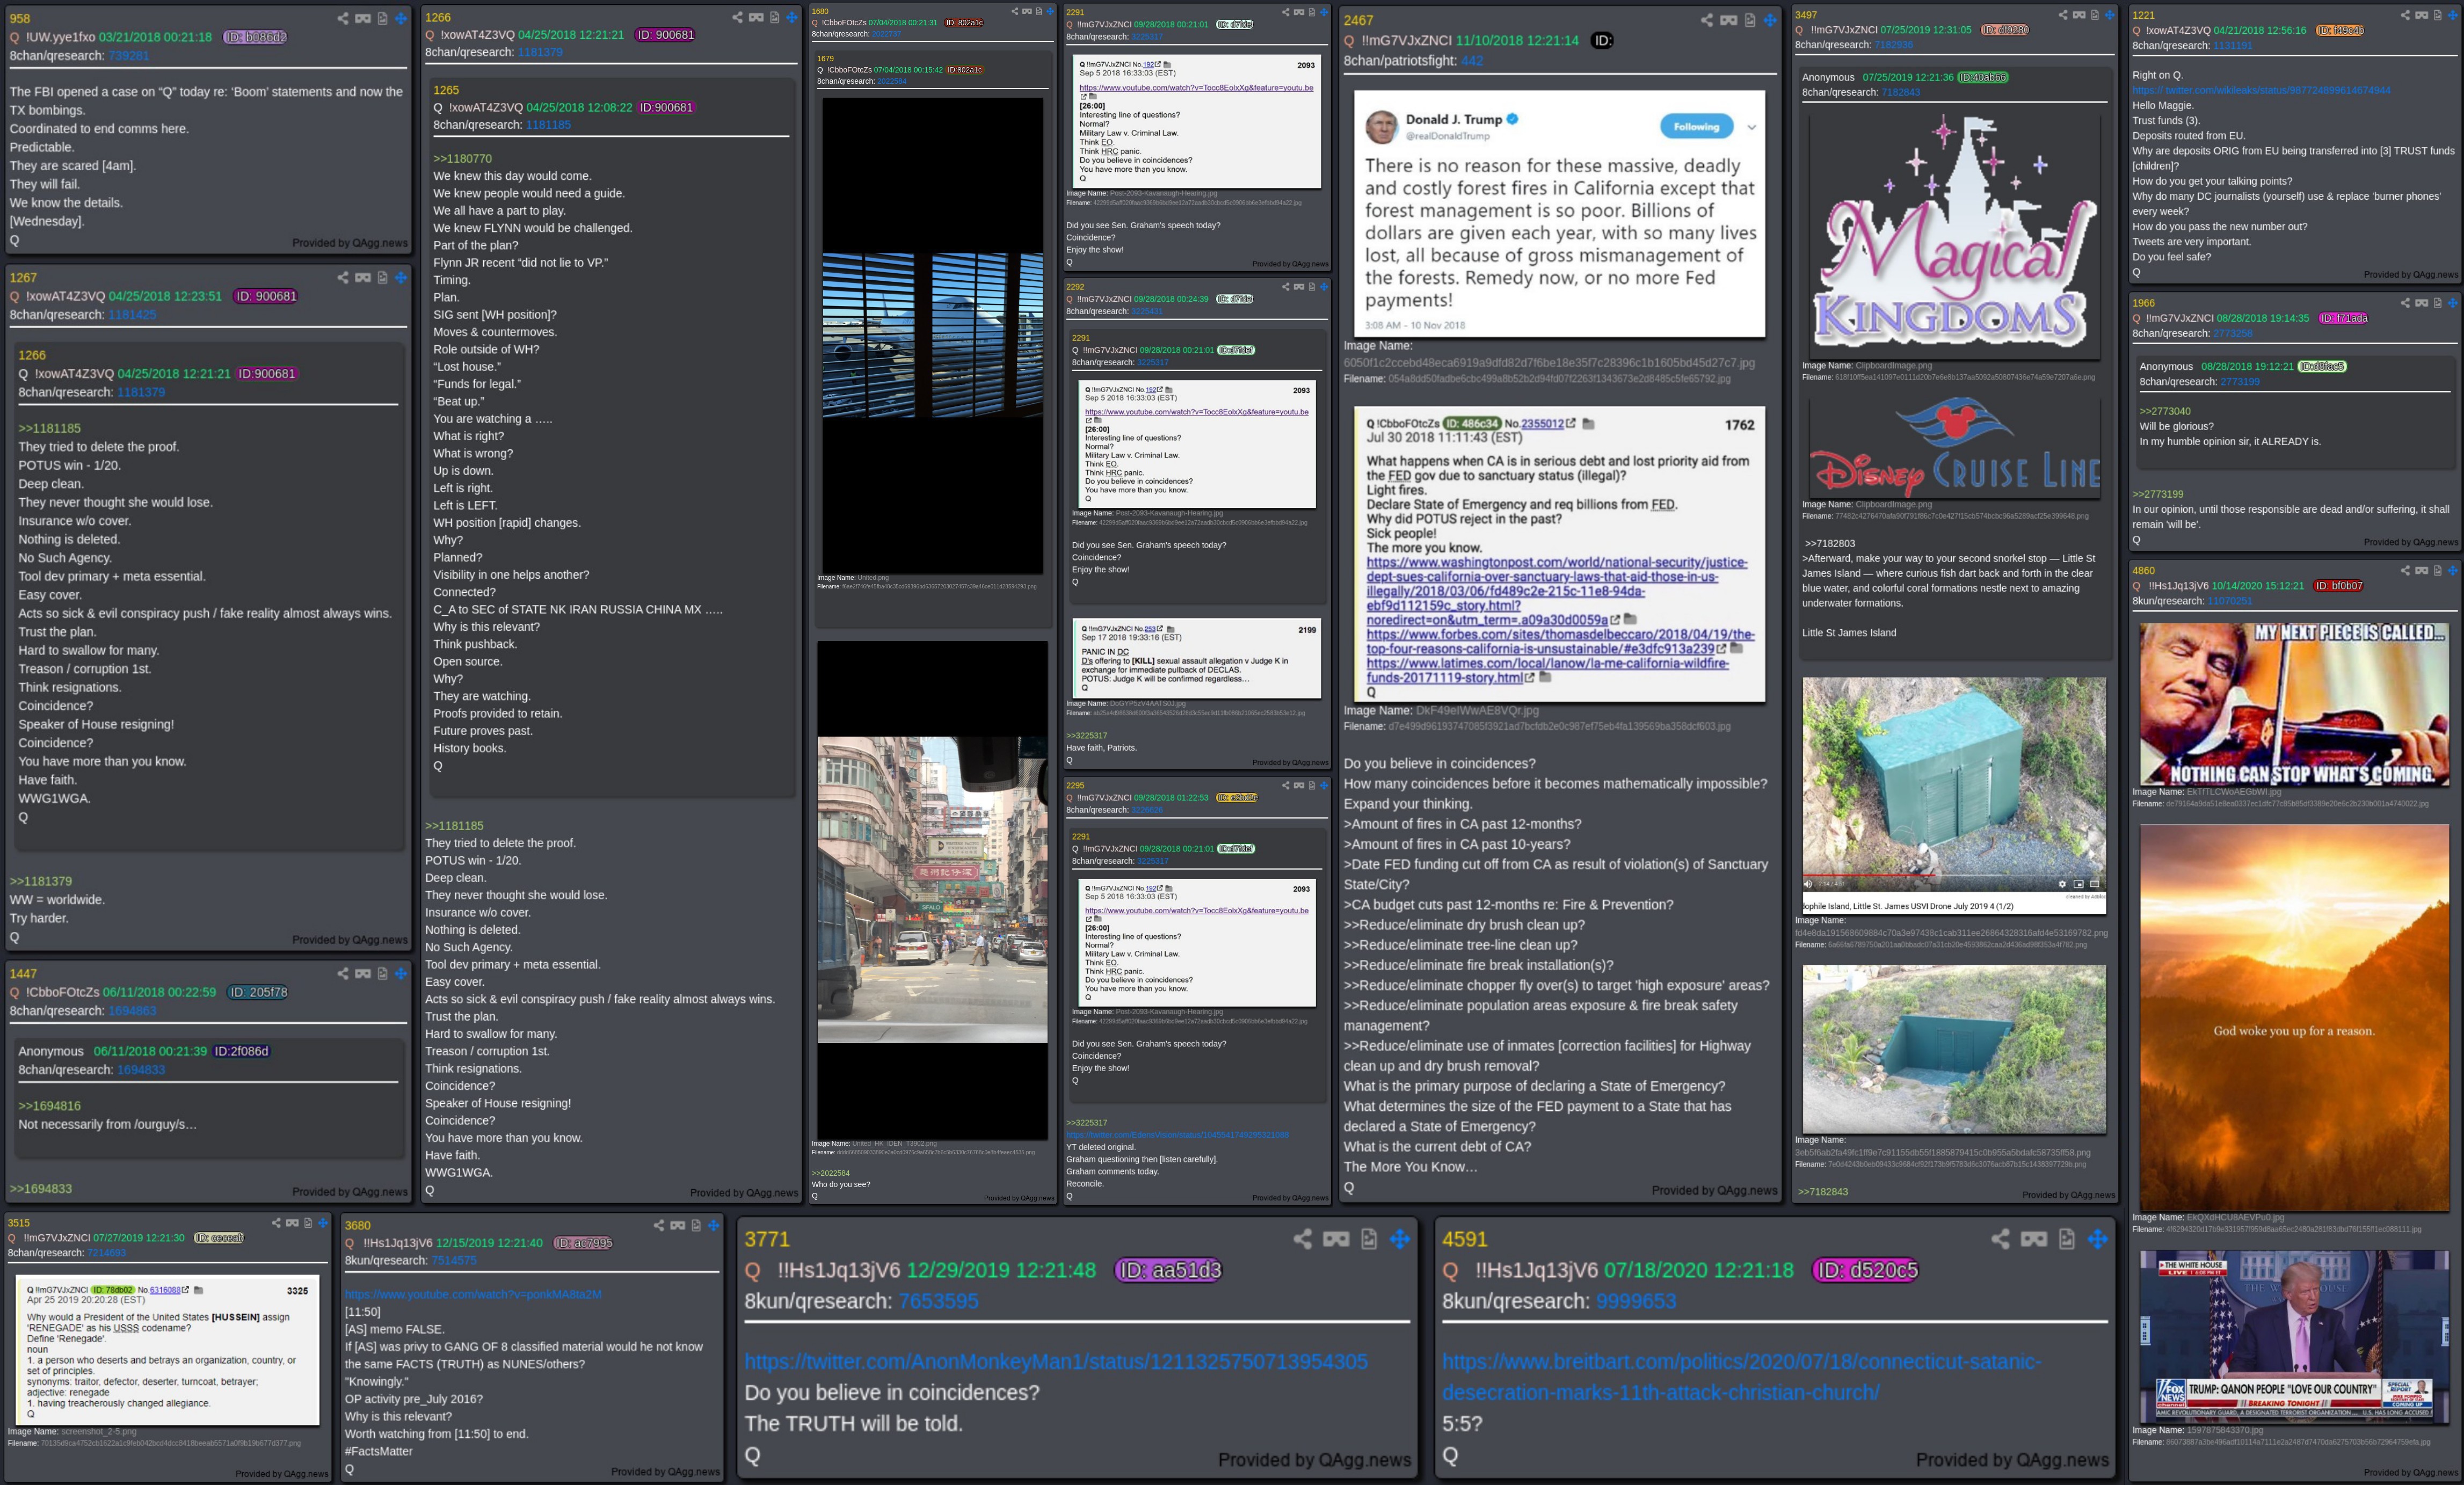Viewport: 2464px width, 1485px height.
Task: Open the wikileaks twitter link in post 1221
Action: (x=2261, y=91)
